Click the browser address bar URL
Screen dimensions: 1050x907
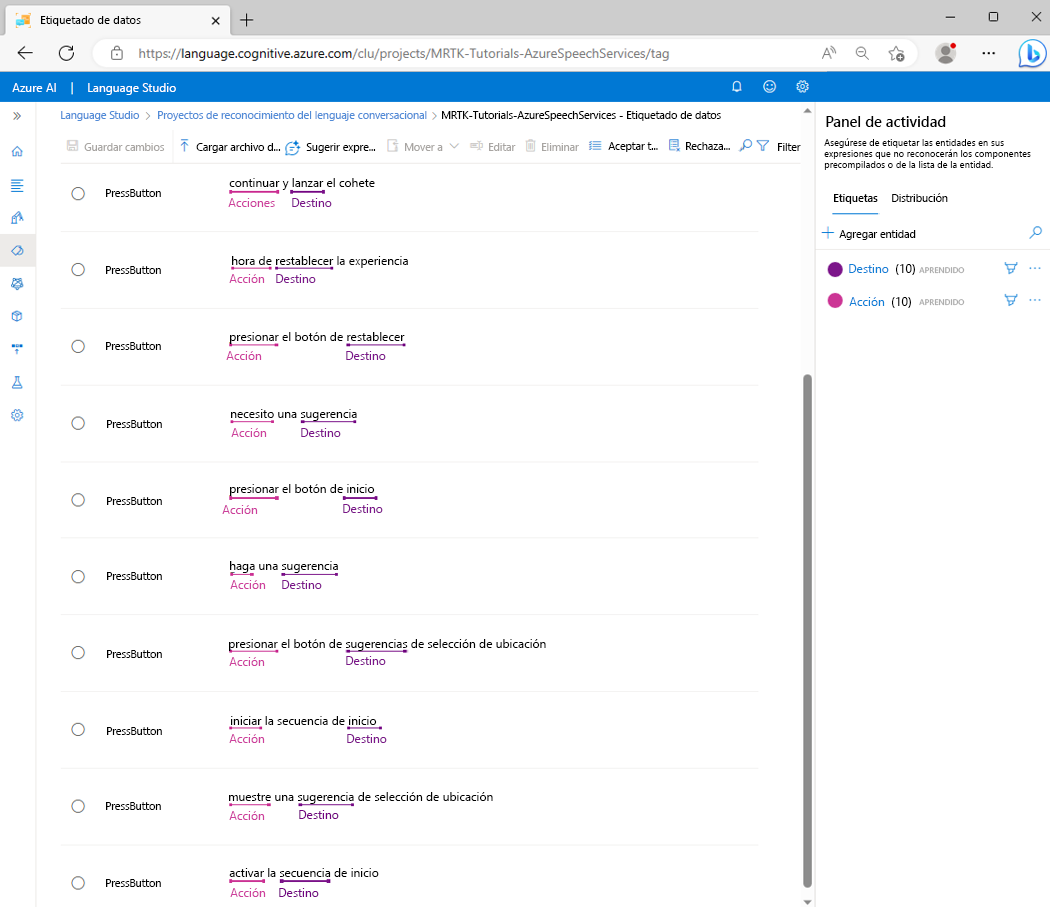coord(404,54)
